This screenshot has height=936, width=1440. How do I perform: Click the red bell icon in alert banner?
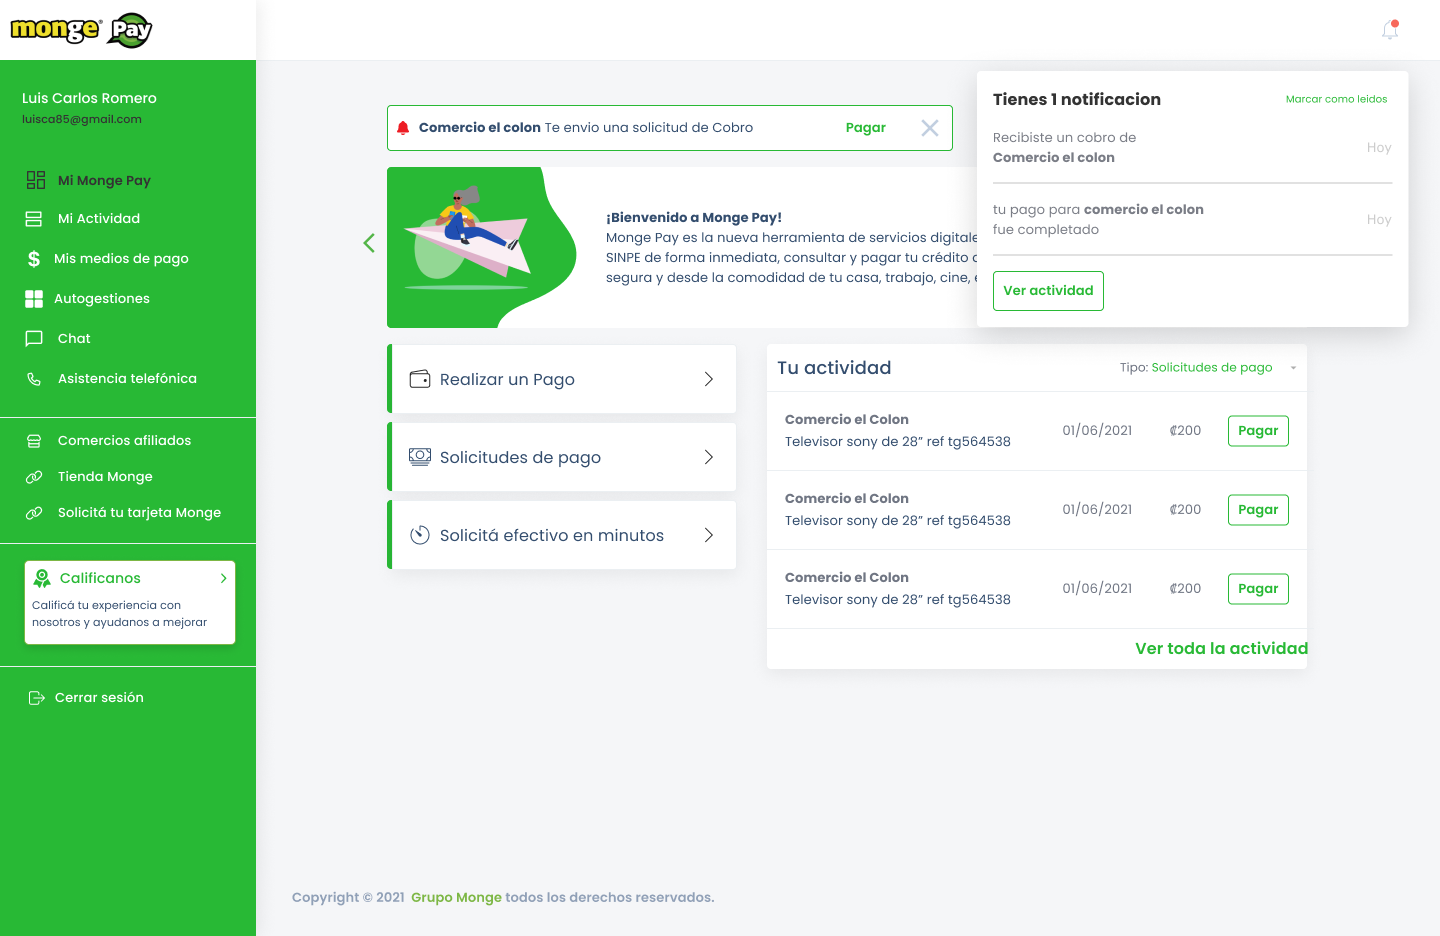(403, 128)
